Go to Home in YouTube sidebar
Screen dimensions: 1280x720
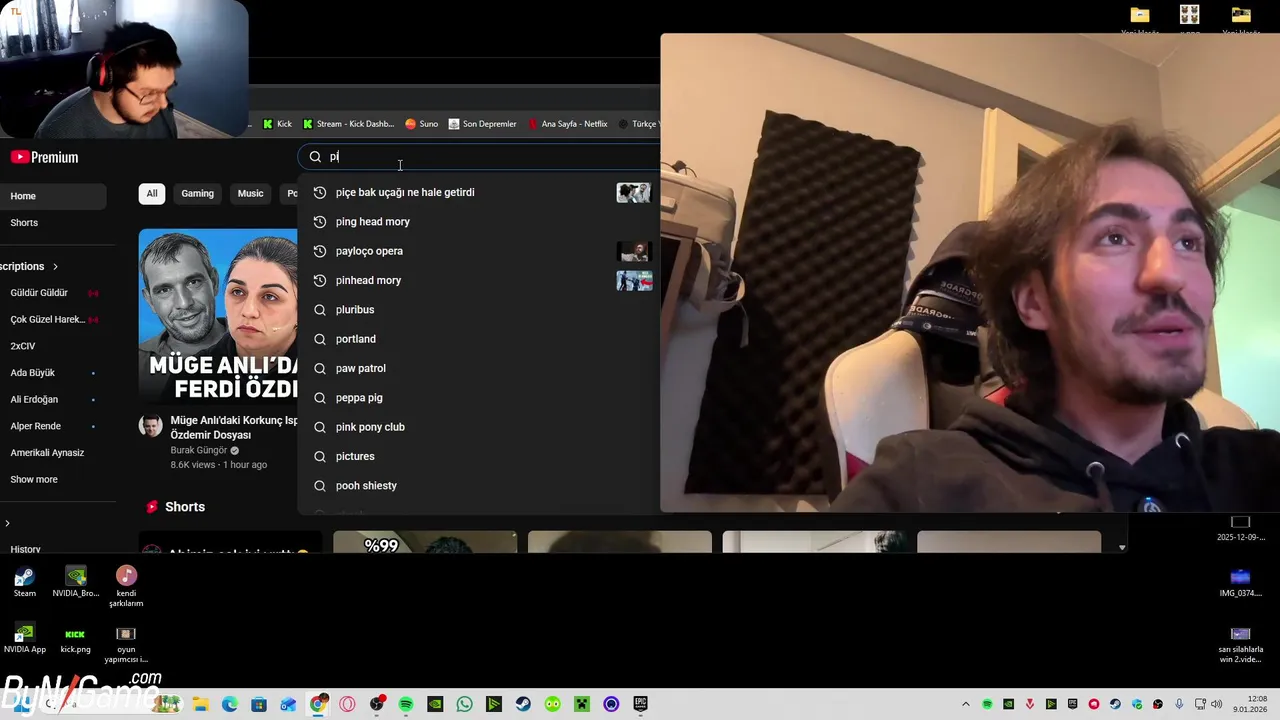(53, 196)
